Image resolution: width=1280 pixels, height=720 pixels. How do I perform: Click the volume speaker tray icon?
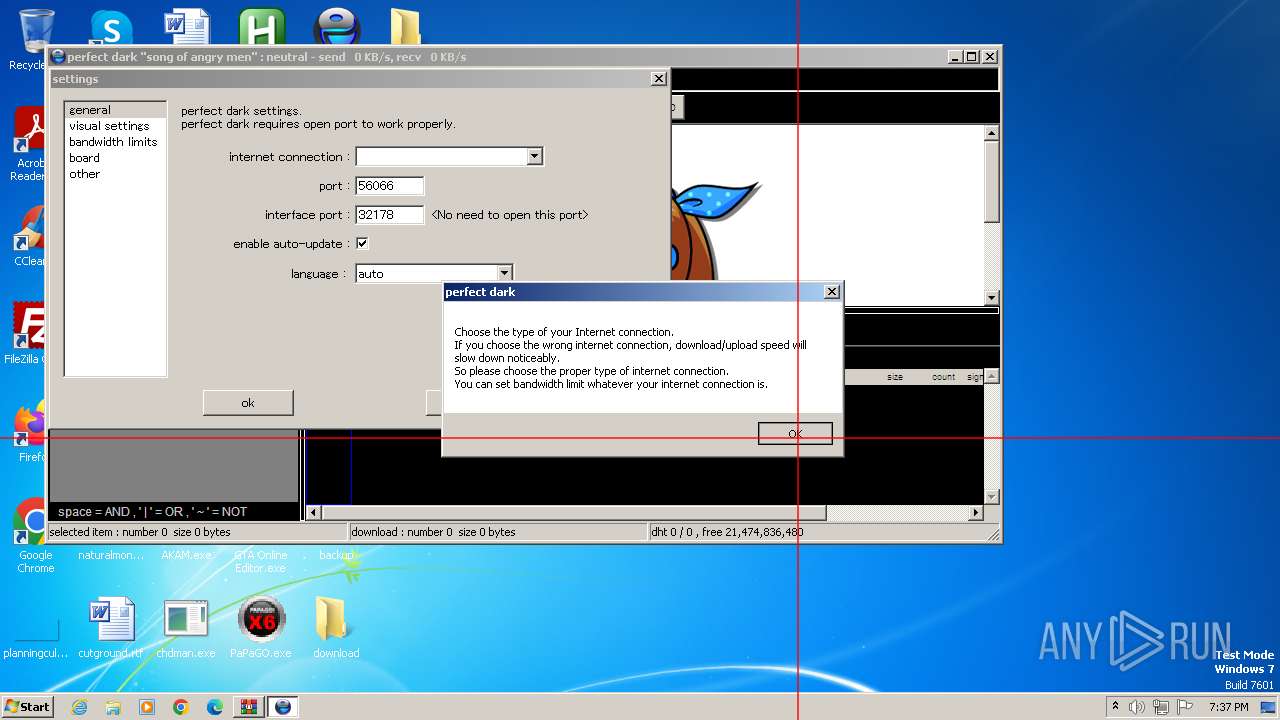[x=1137, y=707]
